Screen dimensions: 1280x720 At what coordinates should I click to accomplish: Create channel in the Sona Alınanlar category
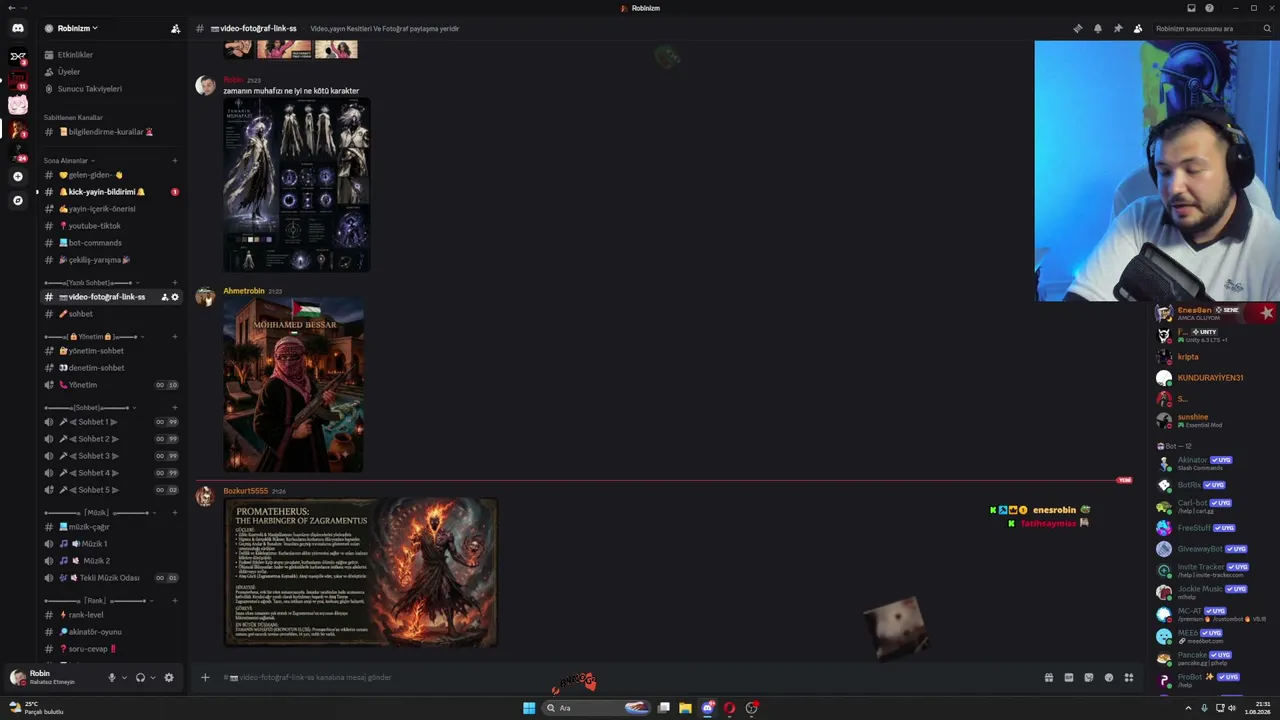click(175, 160)
